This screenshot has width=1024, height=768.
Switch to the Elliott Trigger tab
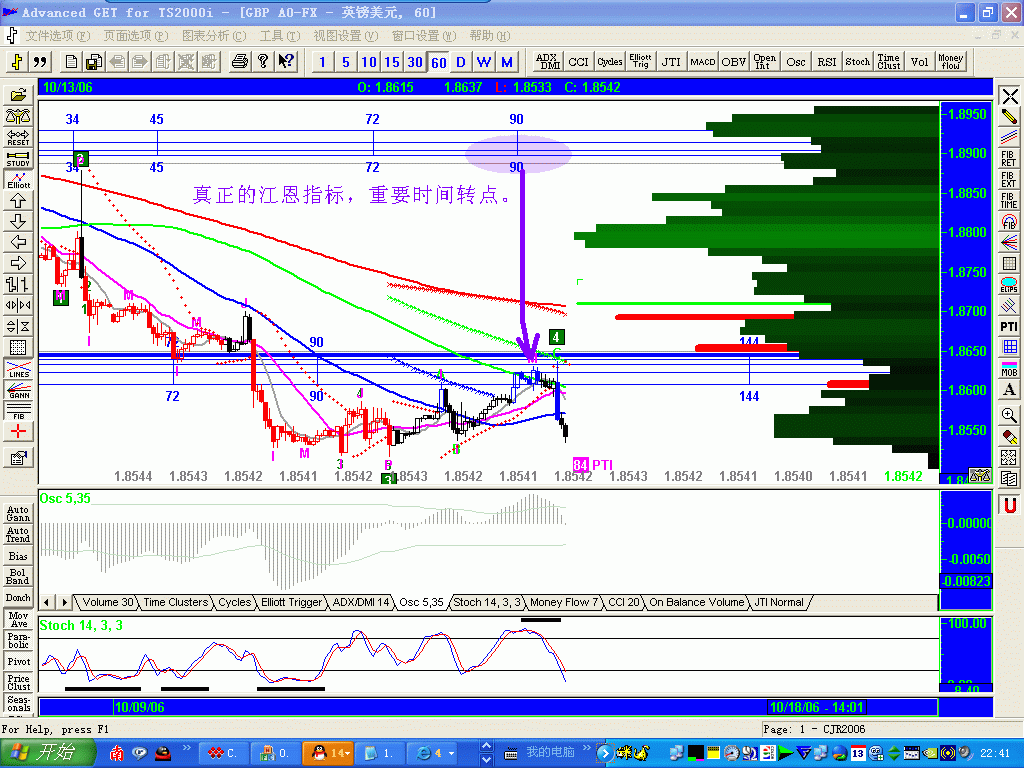(291, 602)
